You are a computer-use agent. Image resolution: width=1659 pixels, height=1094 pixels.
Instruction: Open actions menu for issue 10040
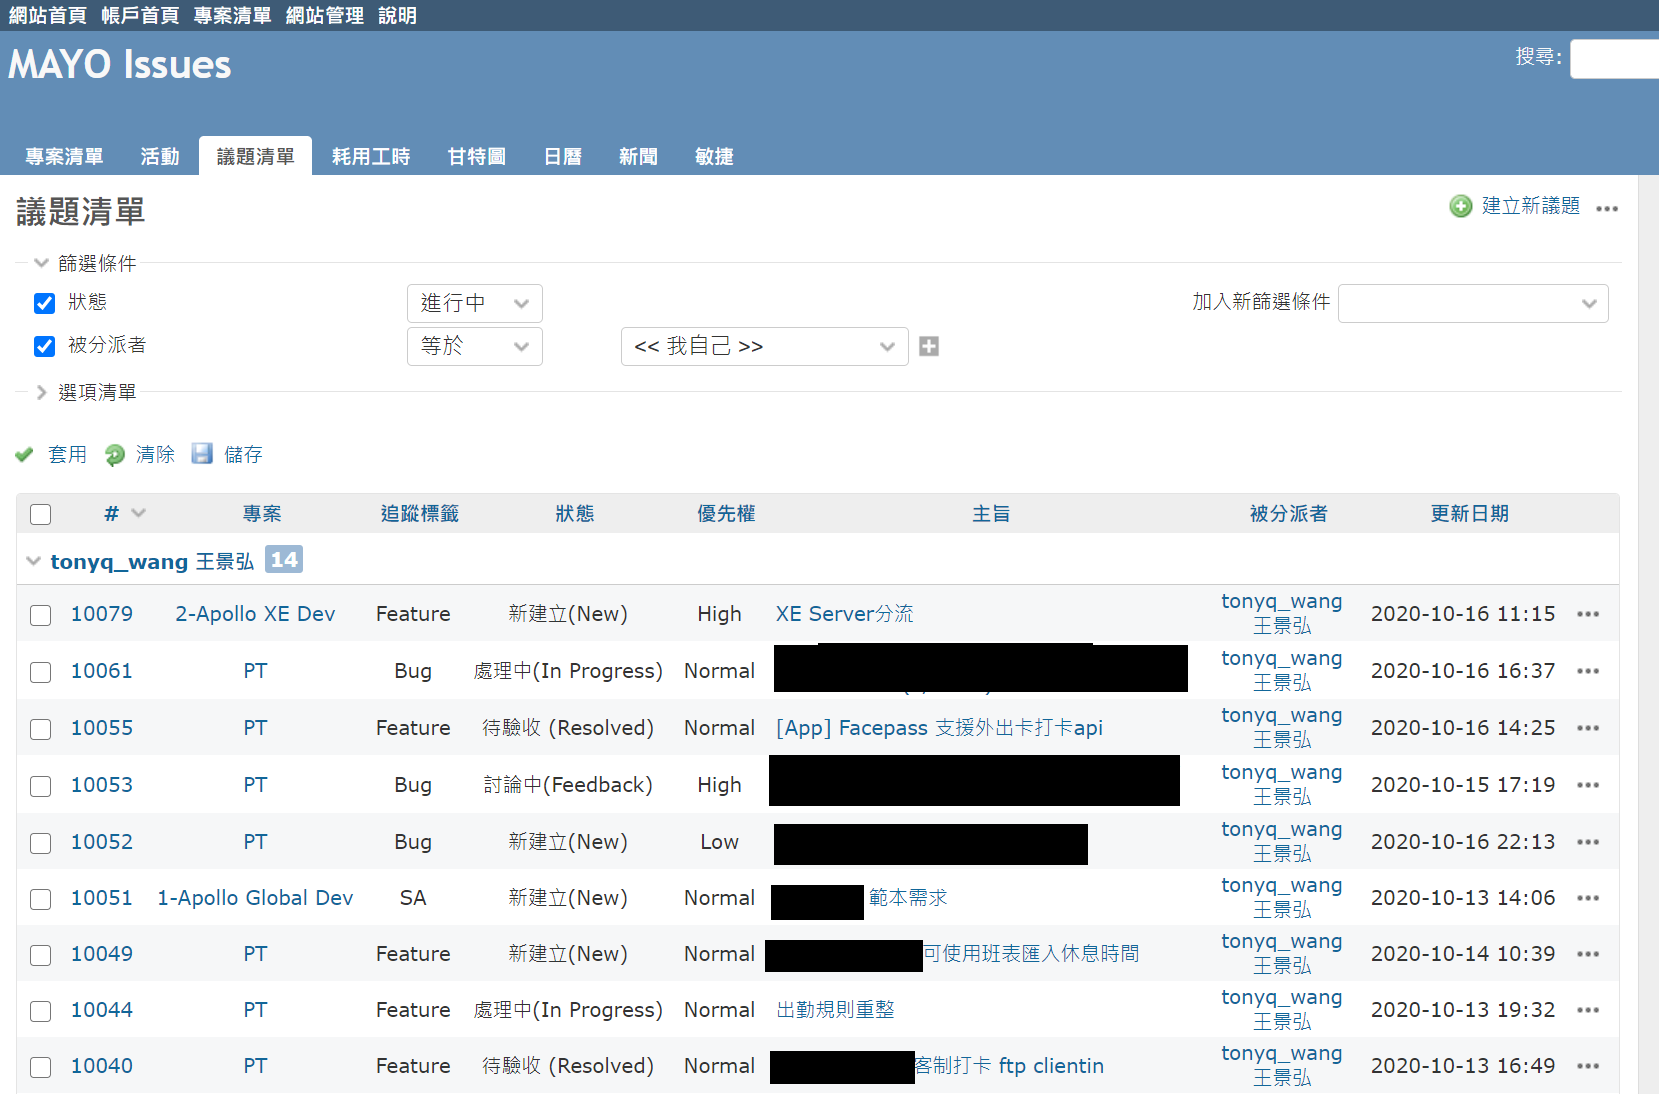tap(1588, 1066)
